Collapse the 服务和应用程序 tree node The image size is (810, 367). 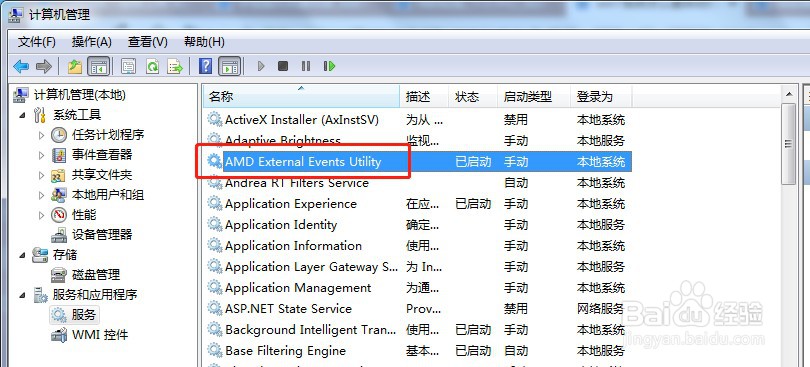[22, 295]
